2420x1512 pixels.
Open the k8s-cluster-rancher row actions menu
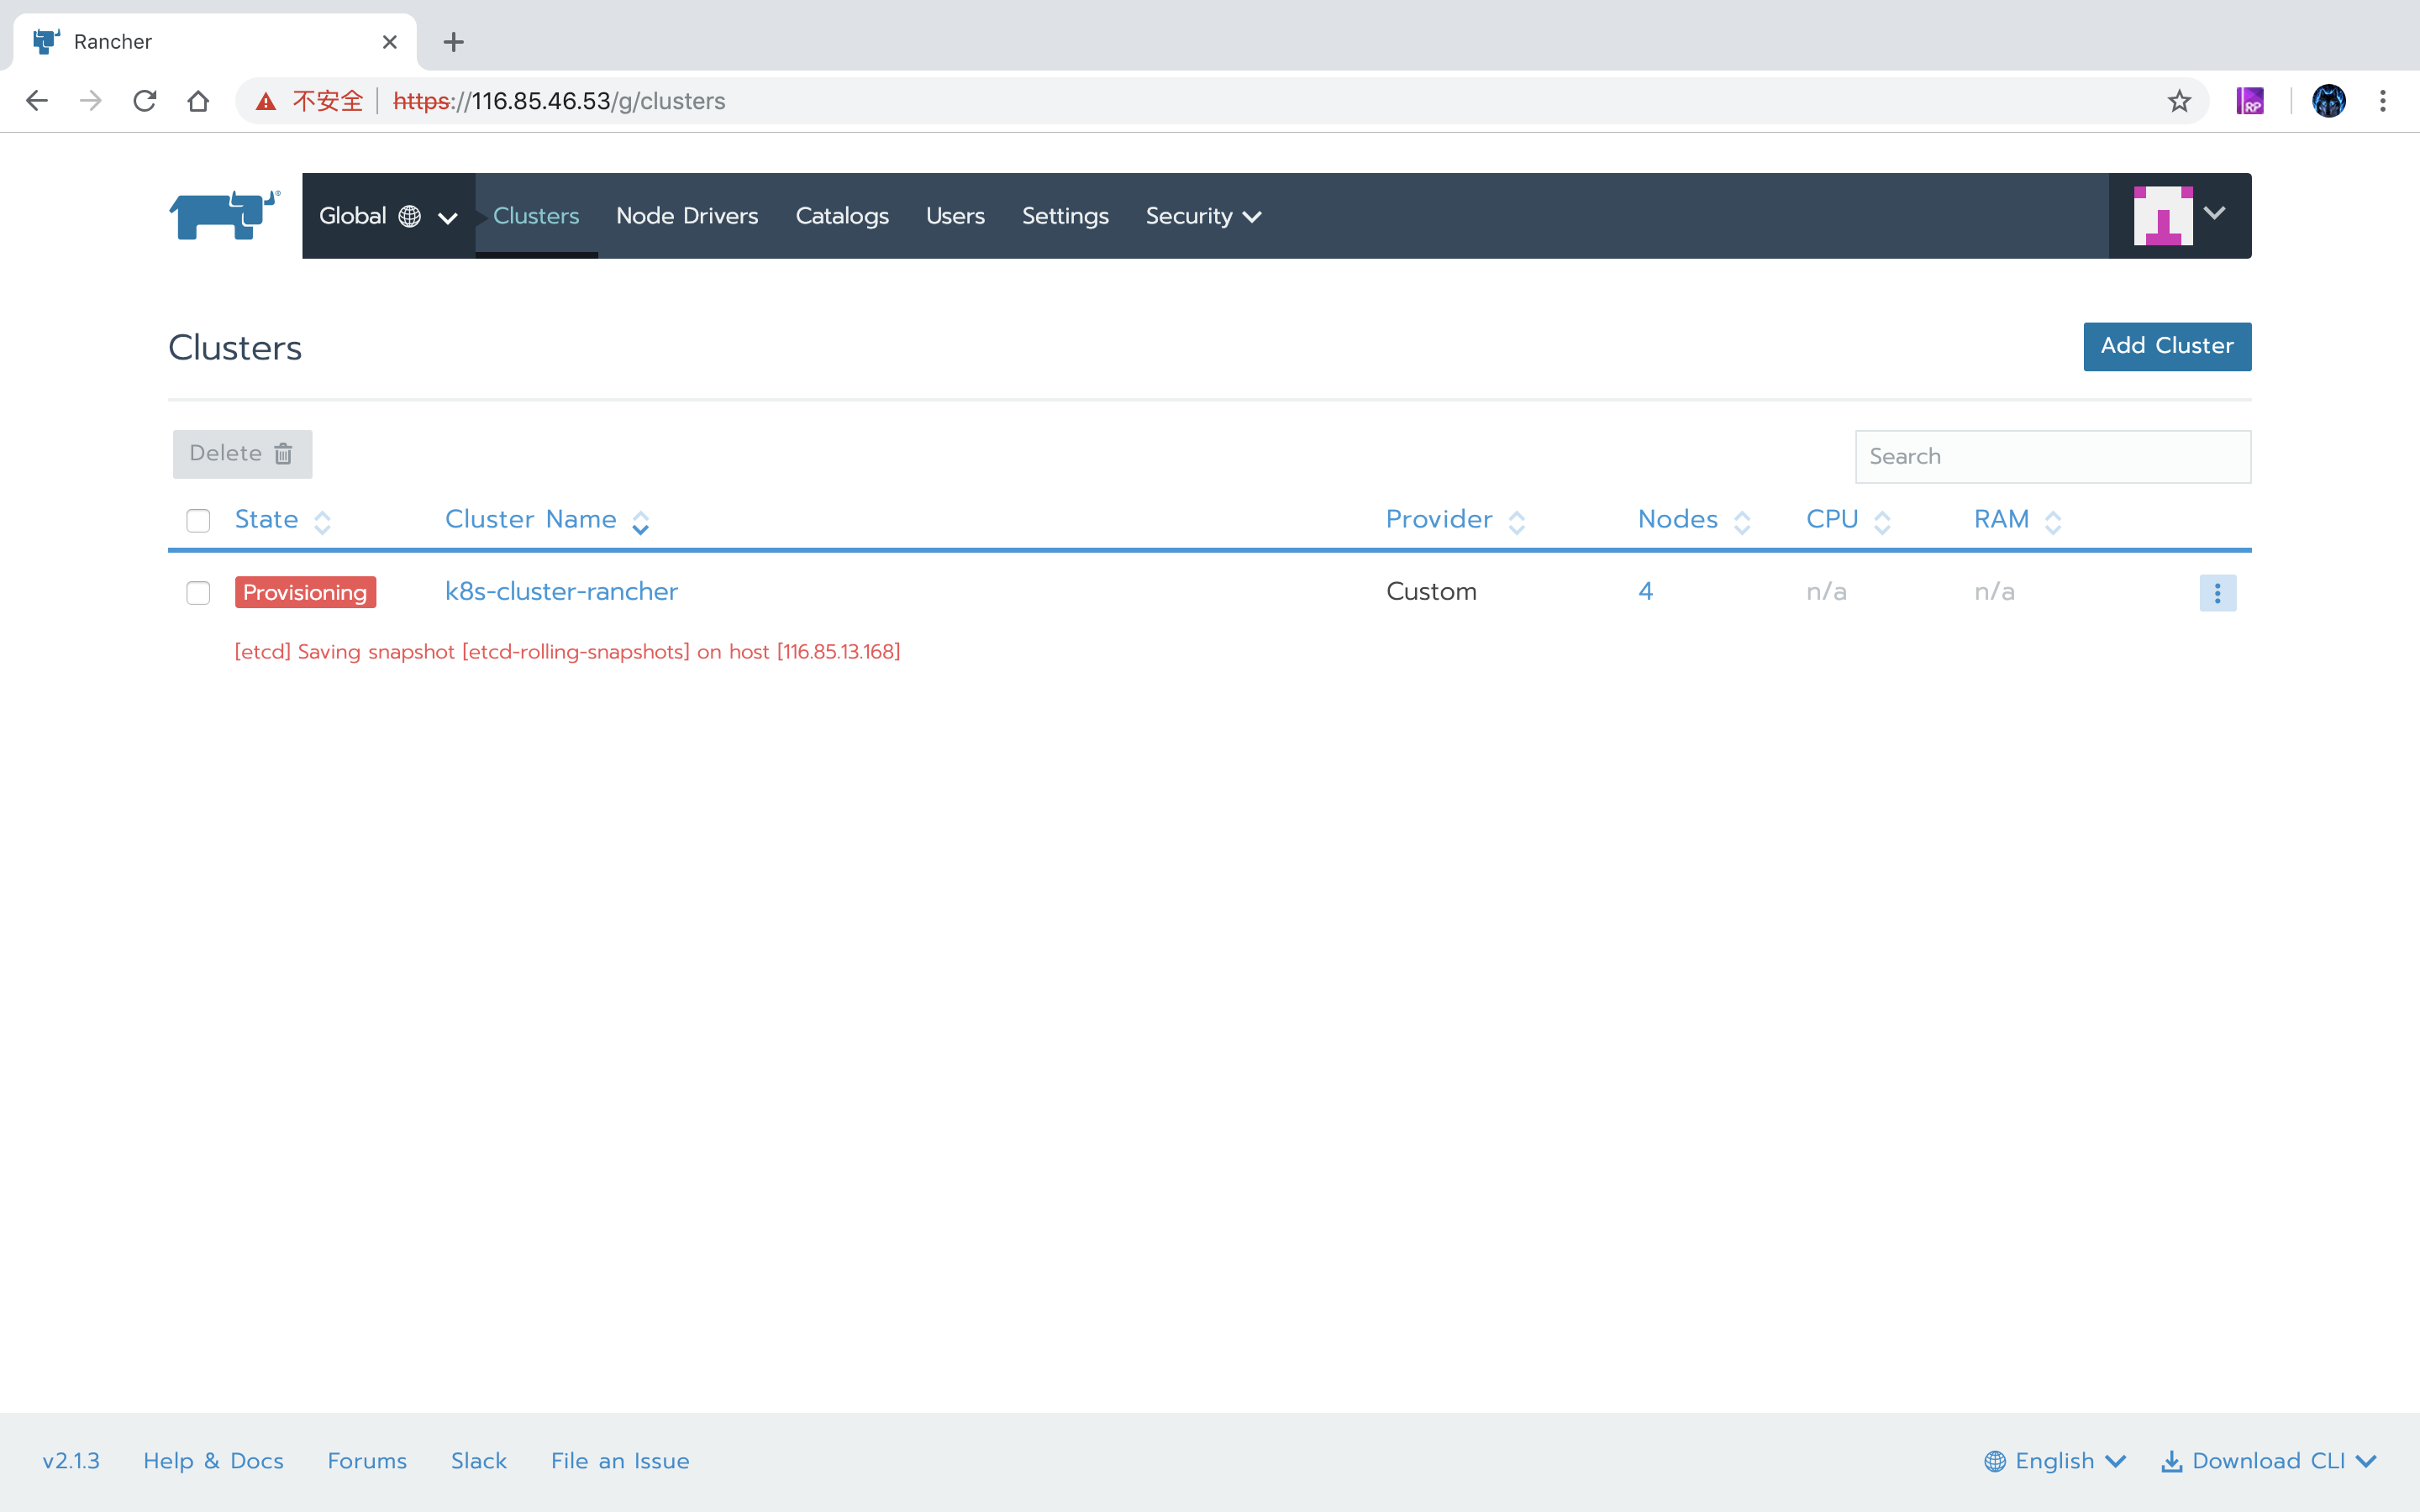[x=2217, y=593]
